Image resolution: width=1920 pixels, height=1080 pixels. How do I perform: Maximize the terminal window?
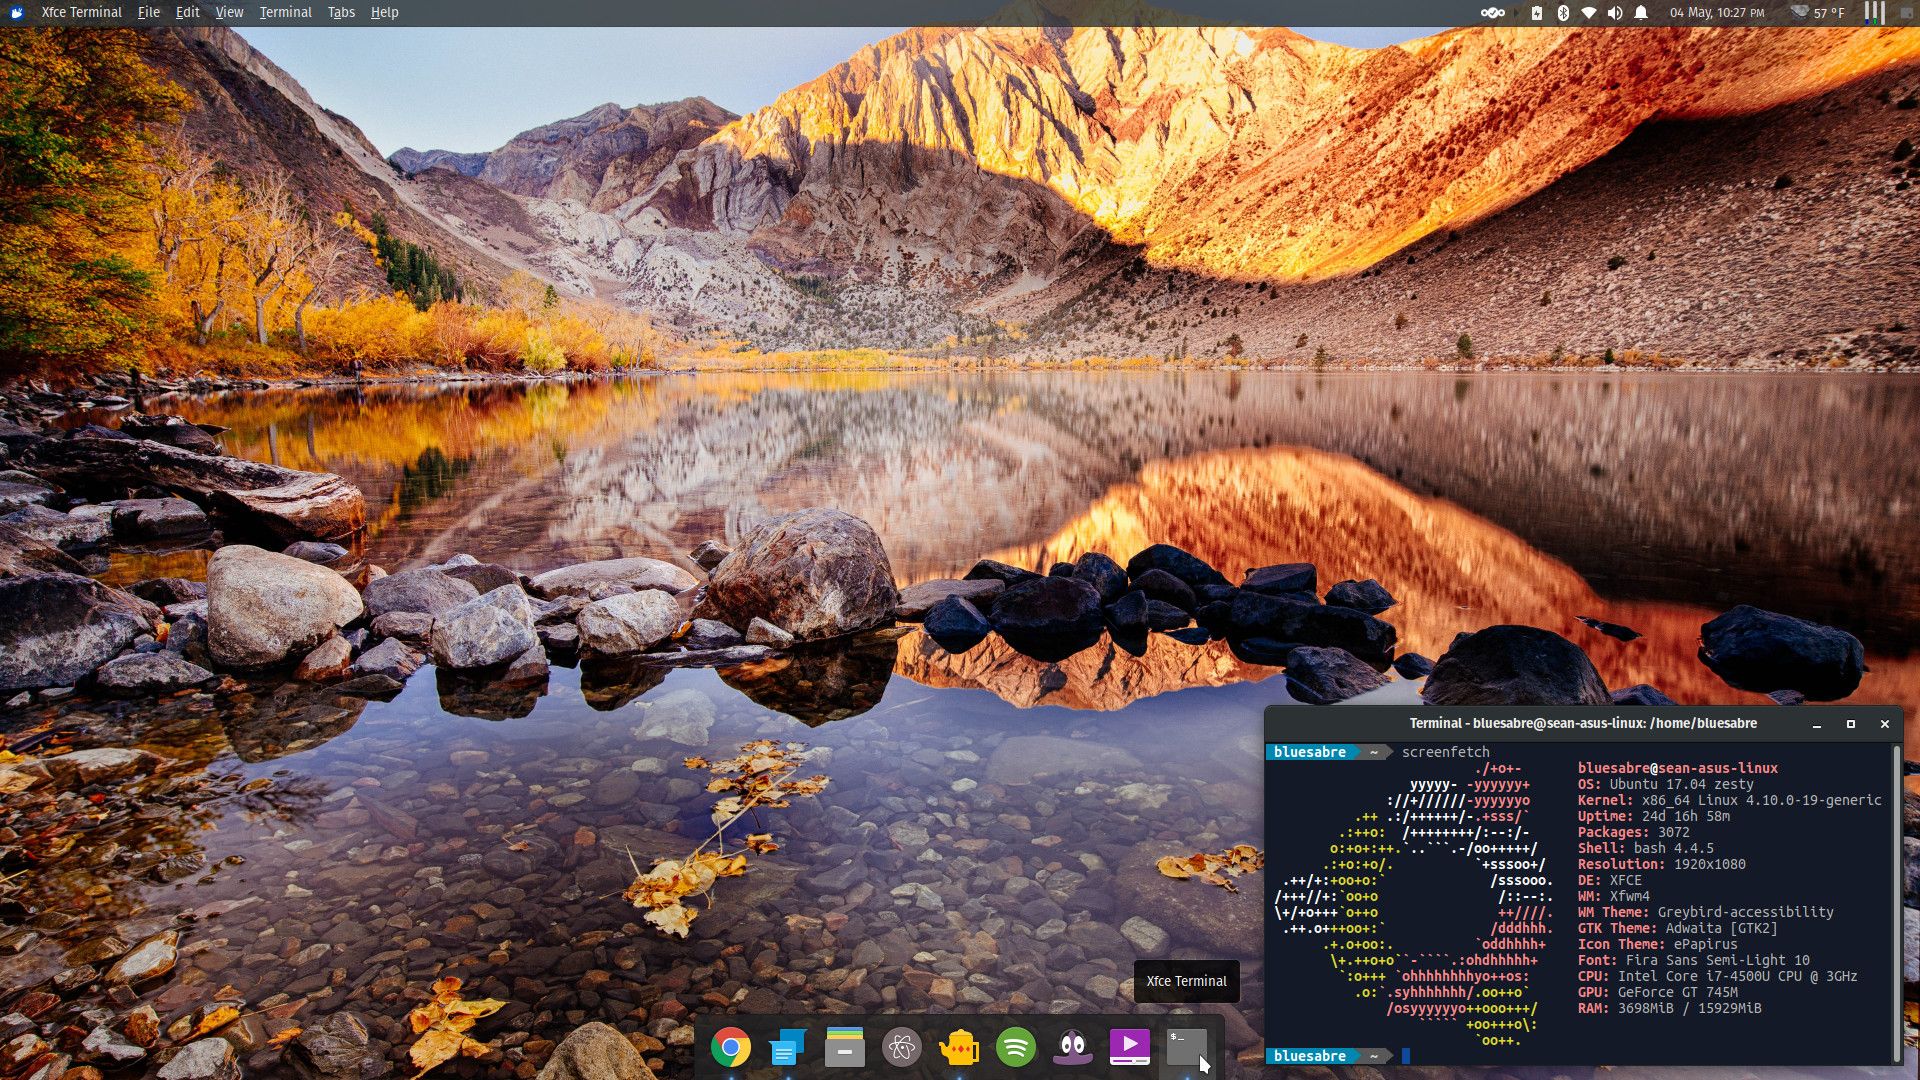(1851, 724)
